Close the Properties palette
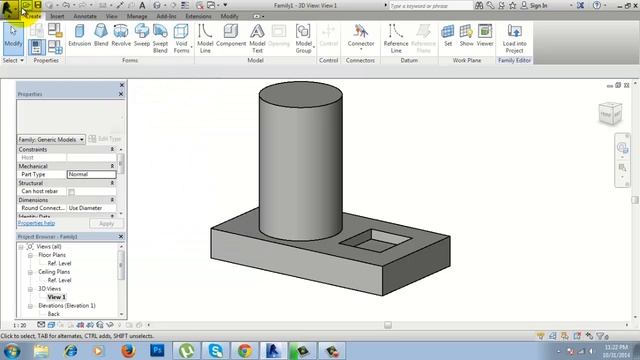The image size is (640, 360). 121,94
